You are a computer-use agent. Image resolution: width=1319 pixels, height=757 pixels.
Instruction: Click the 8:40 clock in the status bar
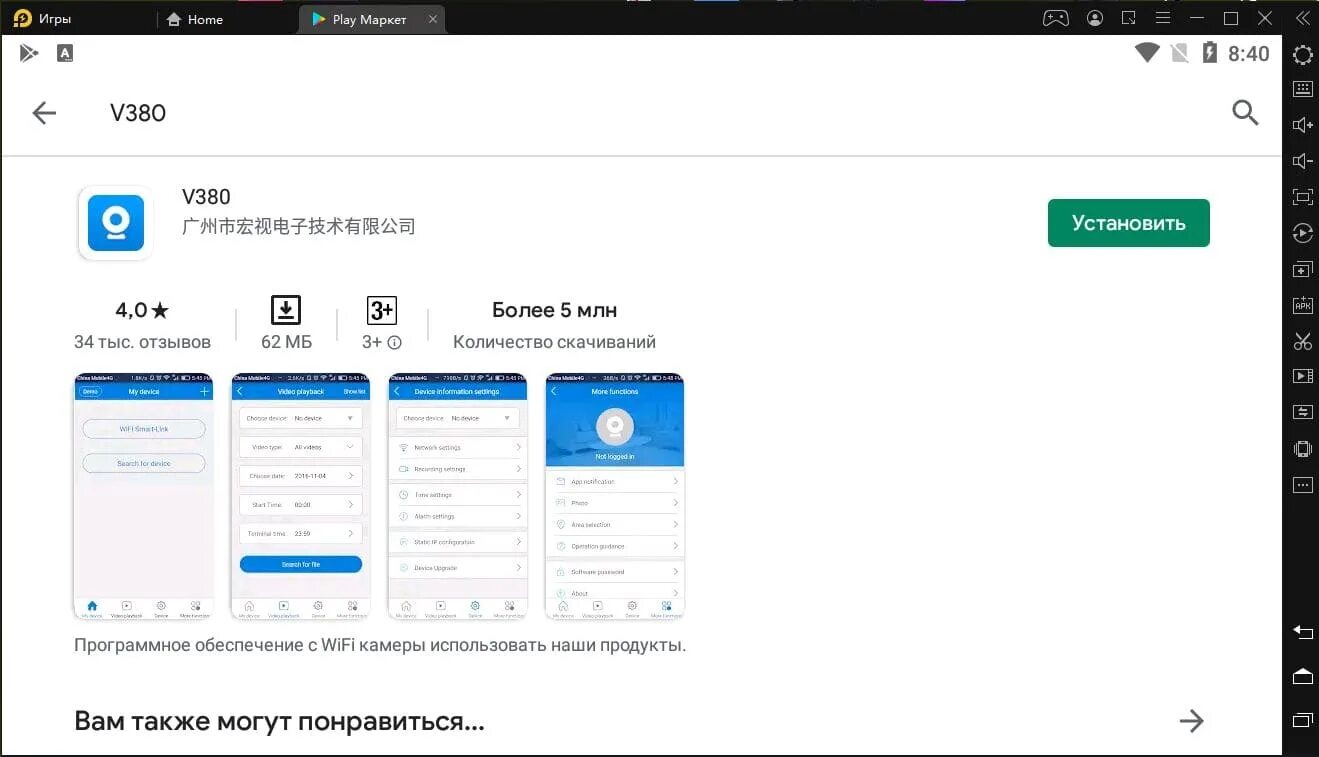tap(1248, 53)
